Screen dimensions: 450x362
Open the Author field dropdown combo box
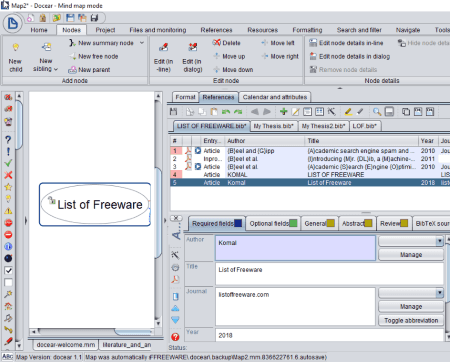click(440, 241)
